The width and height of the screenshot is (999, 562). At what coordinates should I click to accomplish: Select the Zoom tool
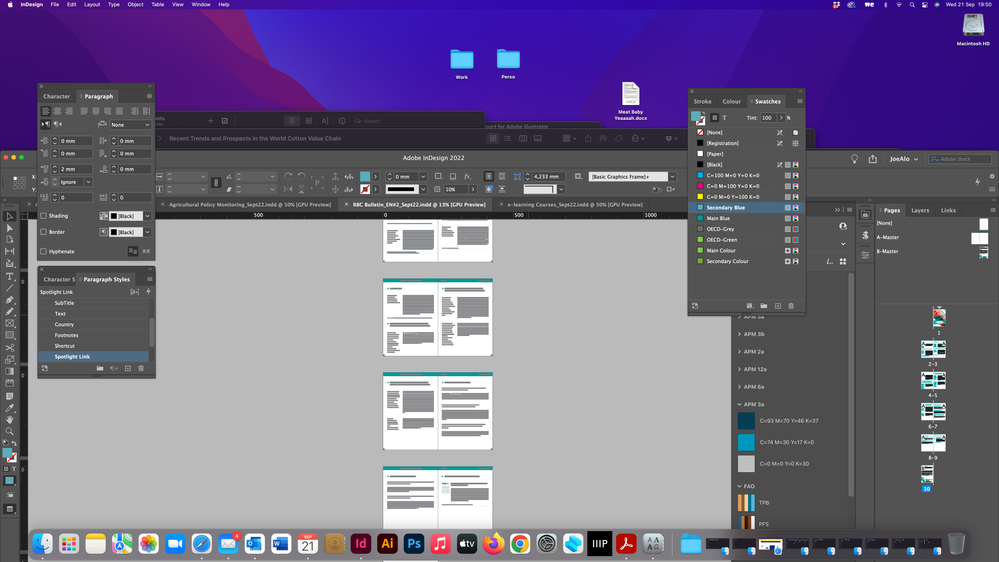[x=10, y=431]
